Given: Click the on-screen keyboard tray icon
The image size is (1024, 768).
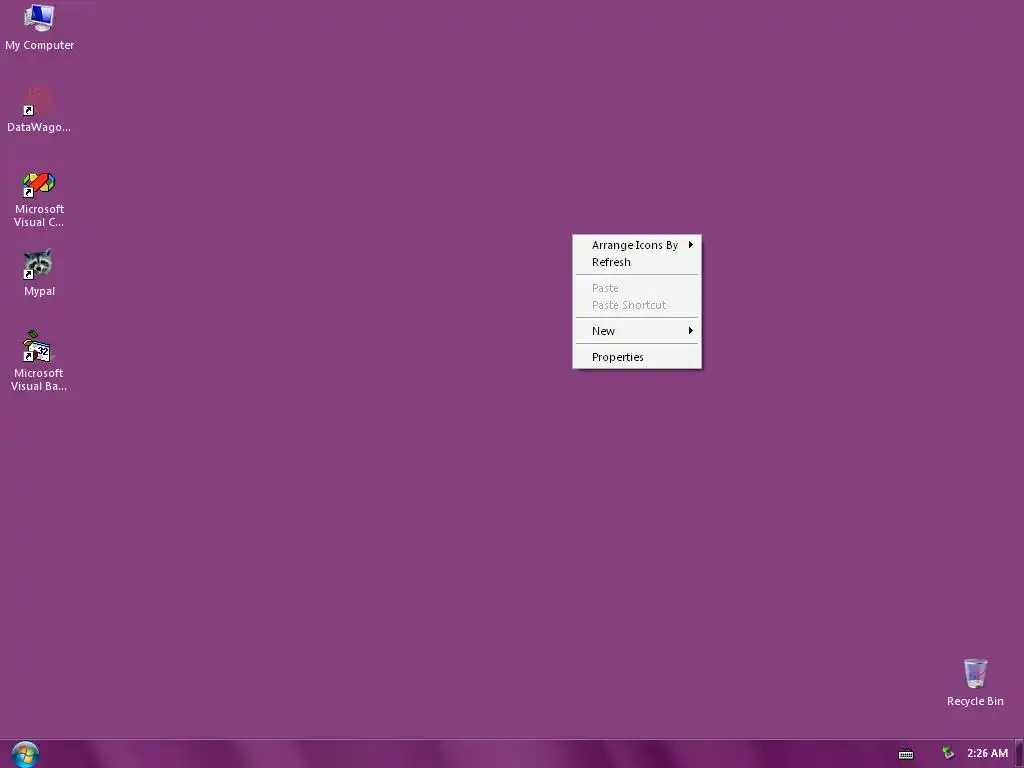Looking at the screenshot, I should tap(906, 754).
